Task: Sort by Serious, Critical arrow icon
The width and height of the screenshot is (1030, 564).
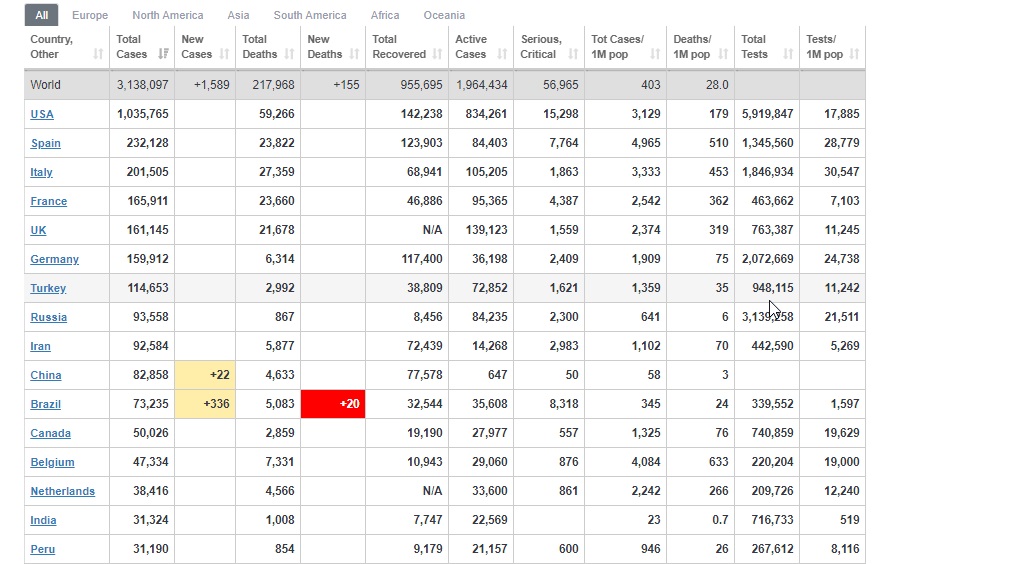Action: [x=573, y=54]
